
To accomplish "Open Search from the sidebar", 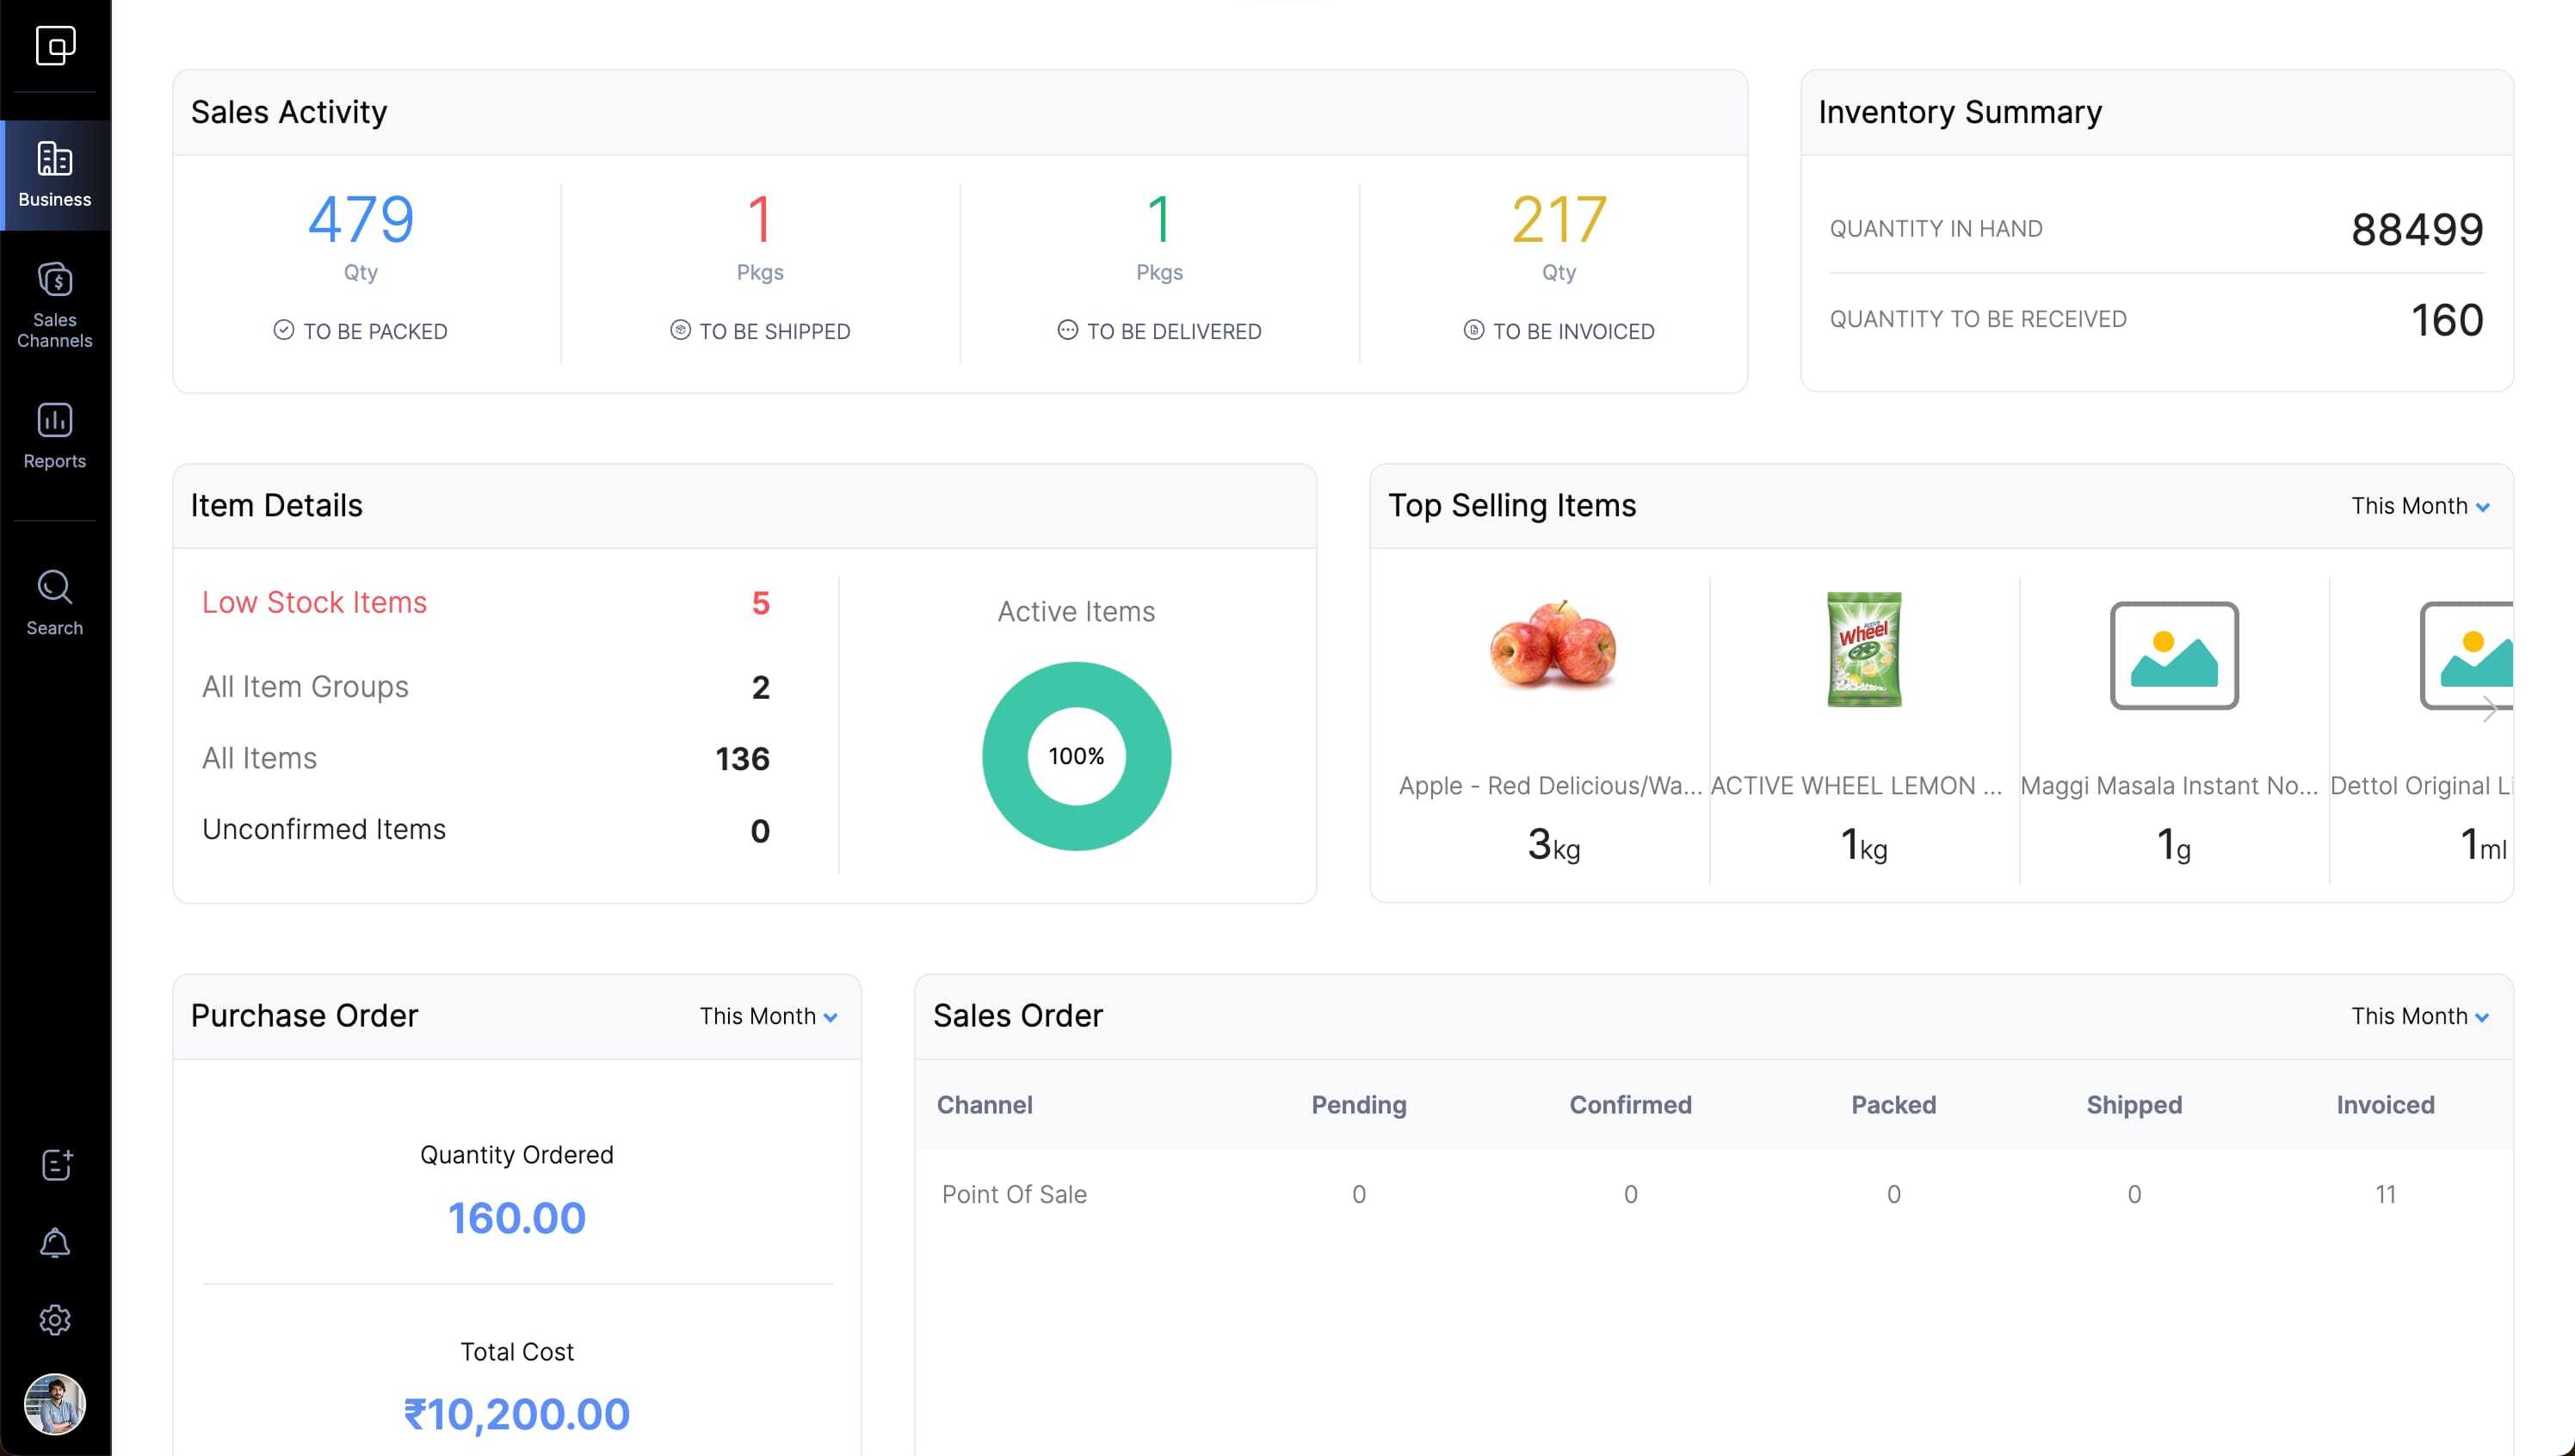I will 55,602.
